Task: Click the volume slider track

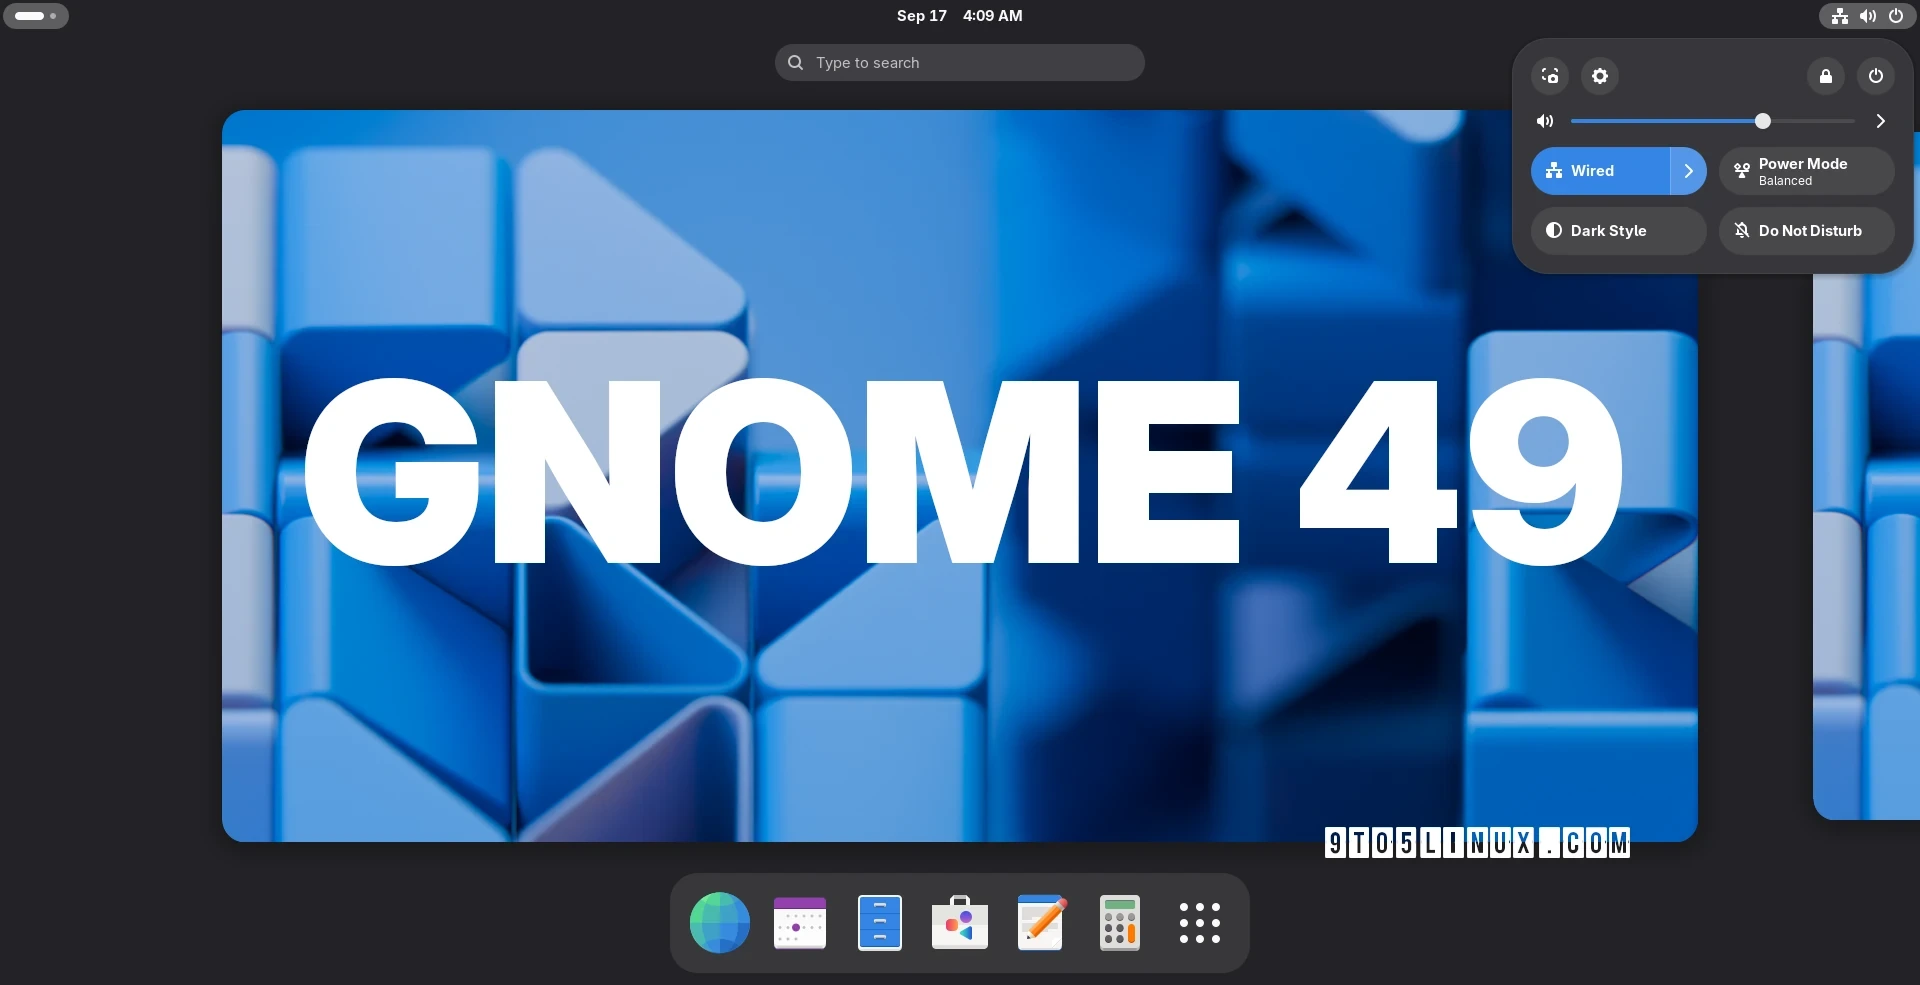Action: 1712,121
